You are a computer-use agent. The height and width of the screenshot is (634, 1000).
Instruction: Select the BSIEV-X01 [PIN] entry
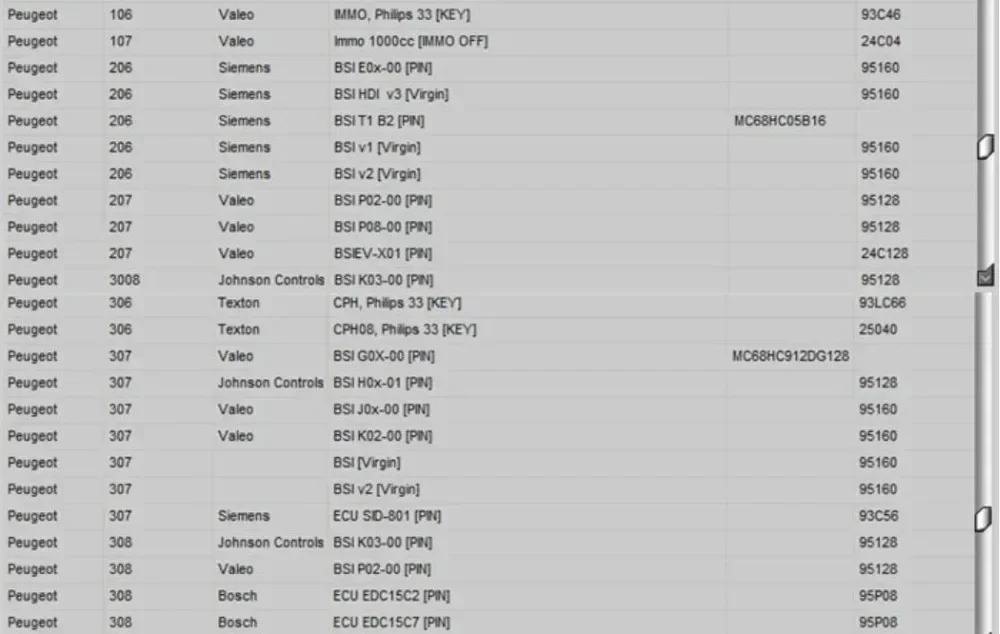click(x=383, y=254)
